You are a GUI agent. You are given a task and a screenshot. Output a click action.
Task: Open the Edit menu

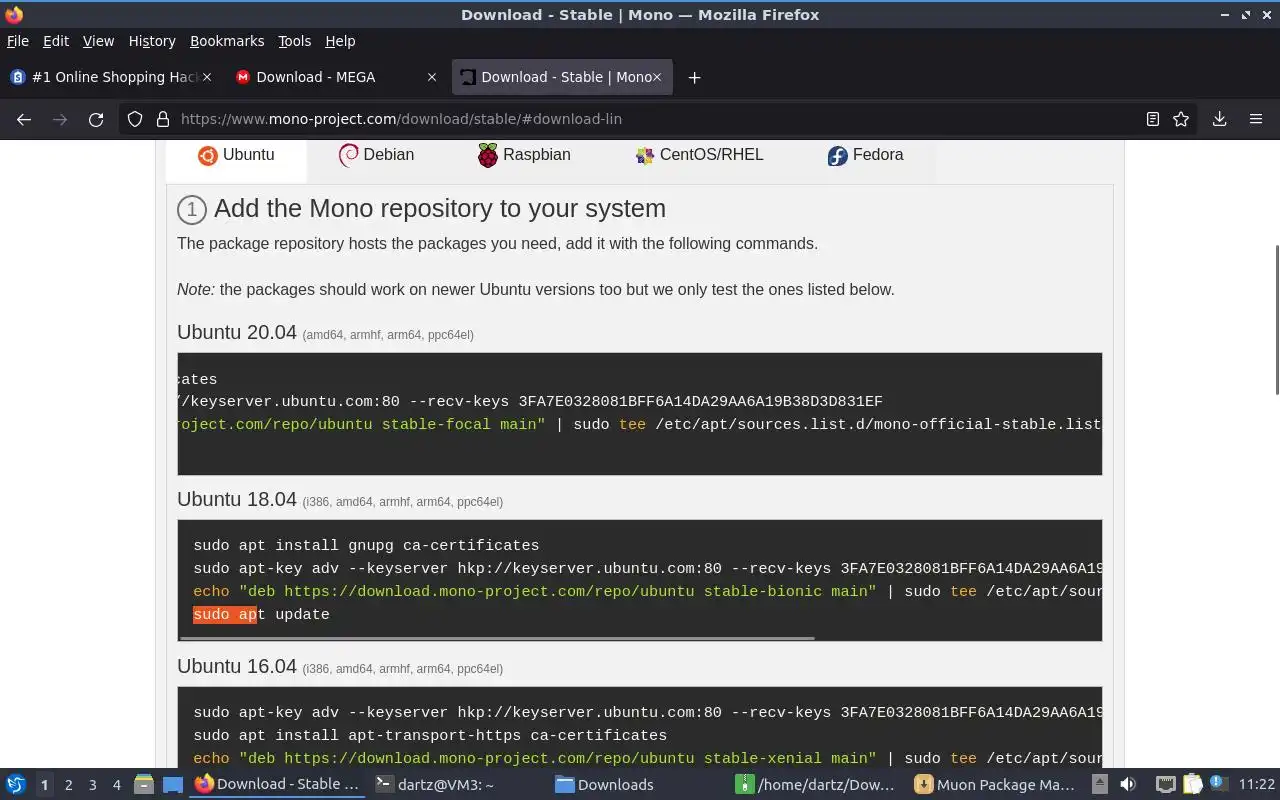click(56, 41)
